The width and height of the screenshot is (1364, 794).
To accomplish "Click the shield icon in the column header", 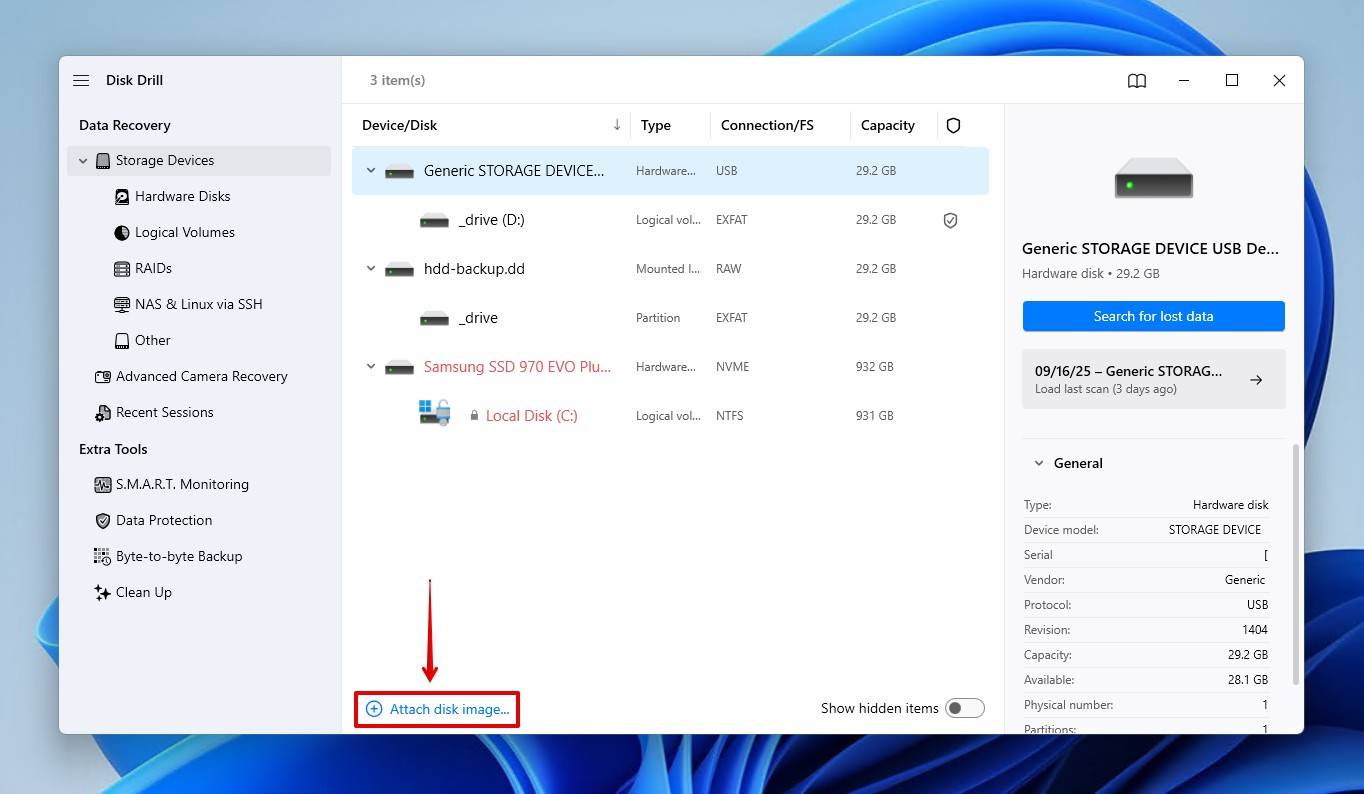I will pyautogui.click(x=953, y=125).
